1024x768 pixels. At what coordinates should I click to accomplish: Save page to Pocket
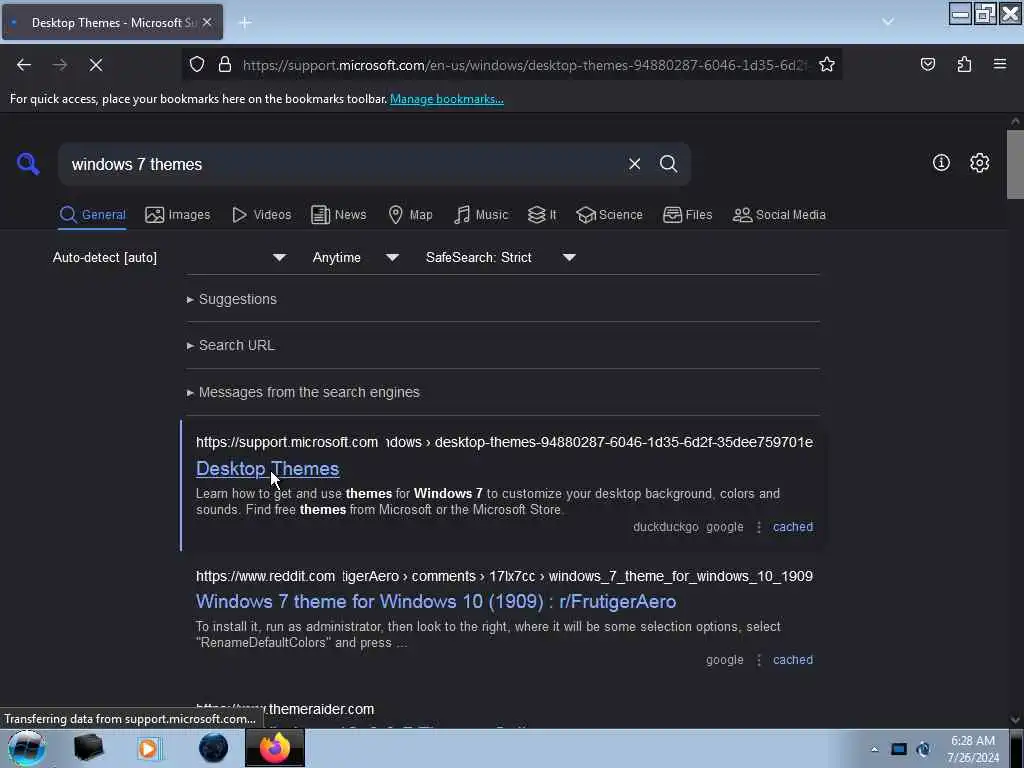coord(927,65)
